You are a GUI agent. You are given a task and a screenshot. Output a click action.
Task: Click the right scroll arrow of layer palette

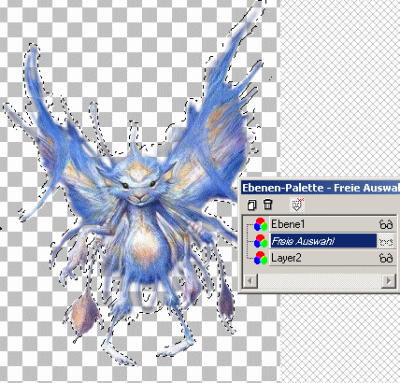pos(389,281)
